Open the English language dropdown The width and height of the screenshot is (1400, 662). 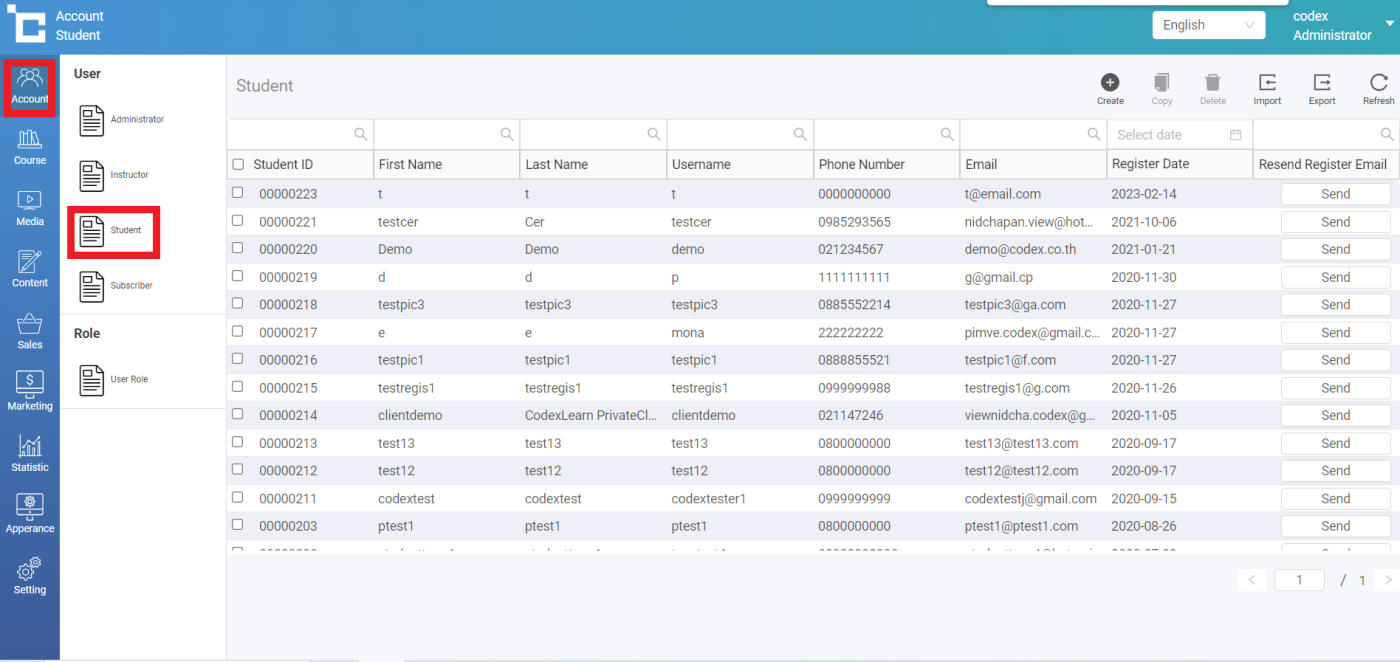point(1208,25)
